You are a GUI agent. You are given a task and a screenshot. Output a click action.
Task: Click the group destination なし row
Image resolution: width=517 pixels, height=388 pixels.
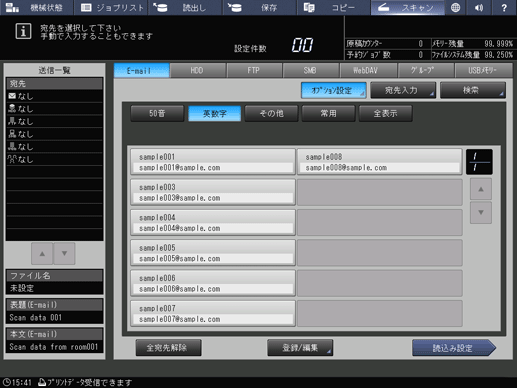(54, 159)
